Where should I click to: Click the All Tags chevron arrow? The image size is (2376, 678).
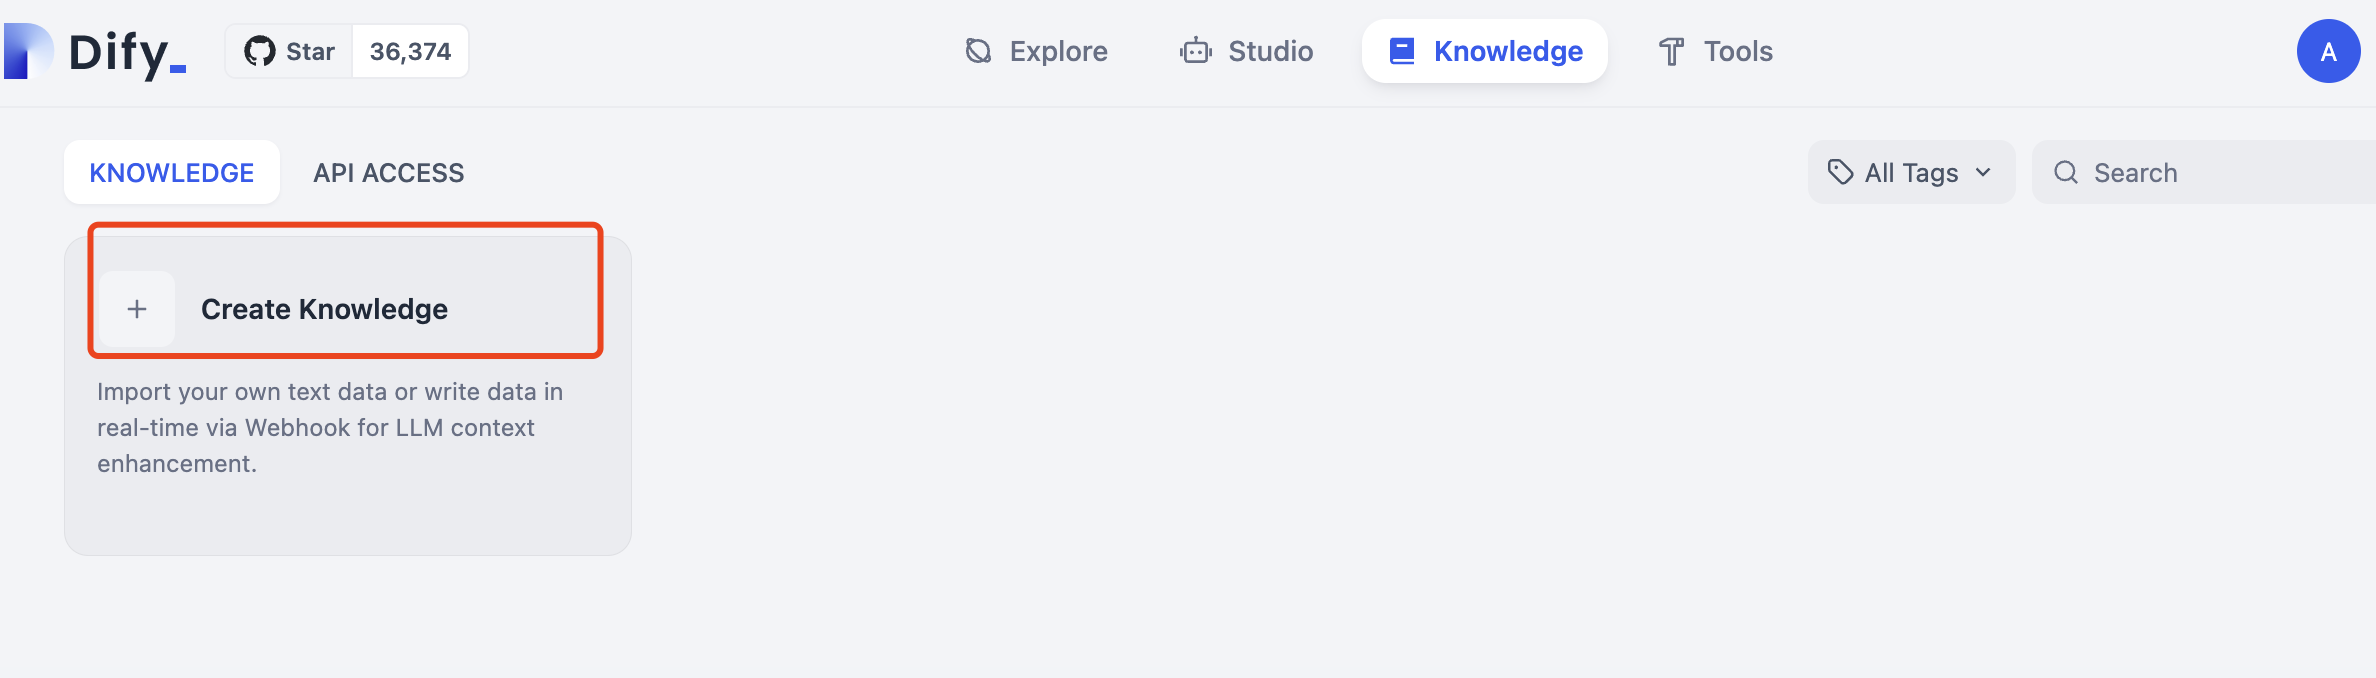point(1983,172)
